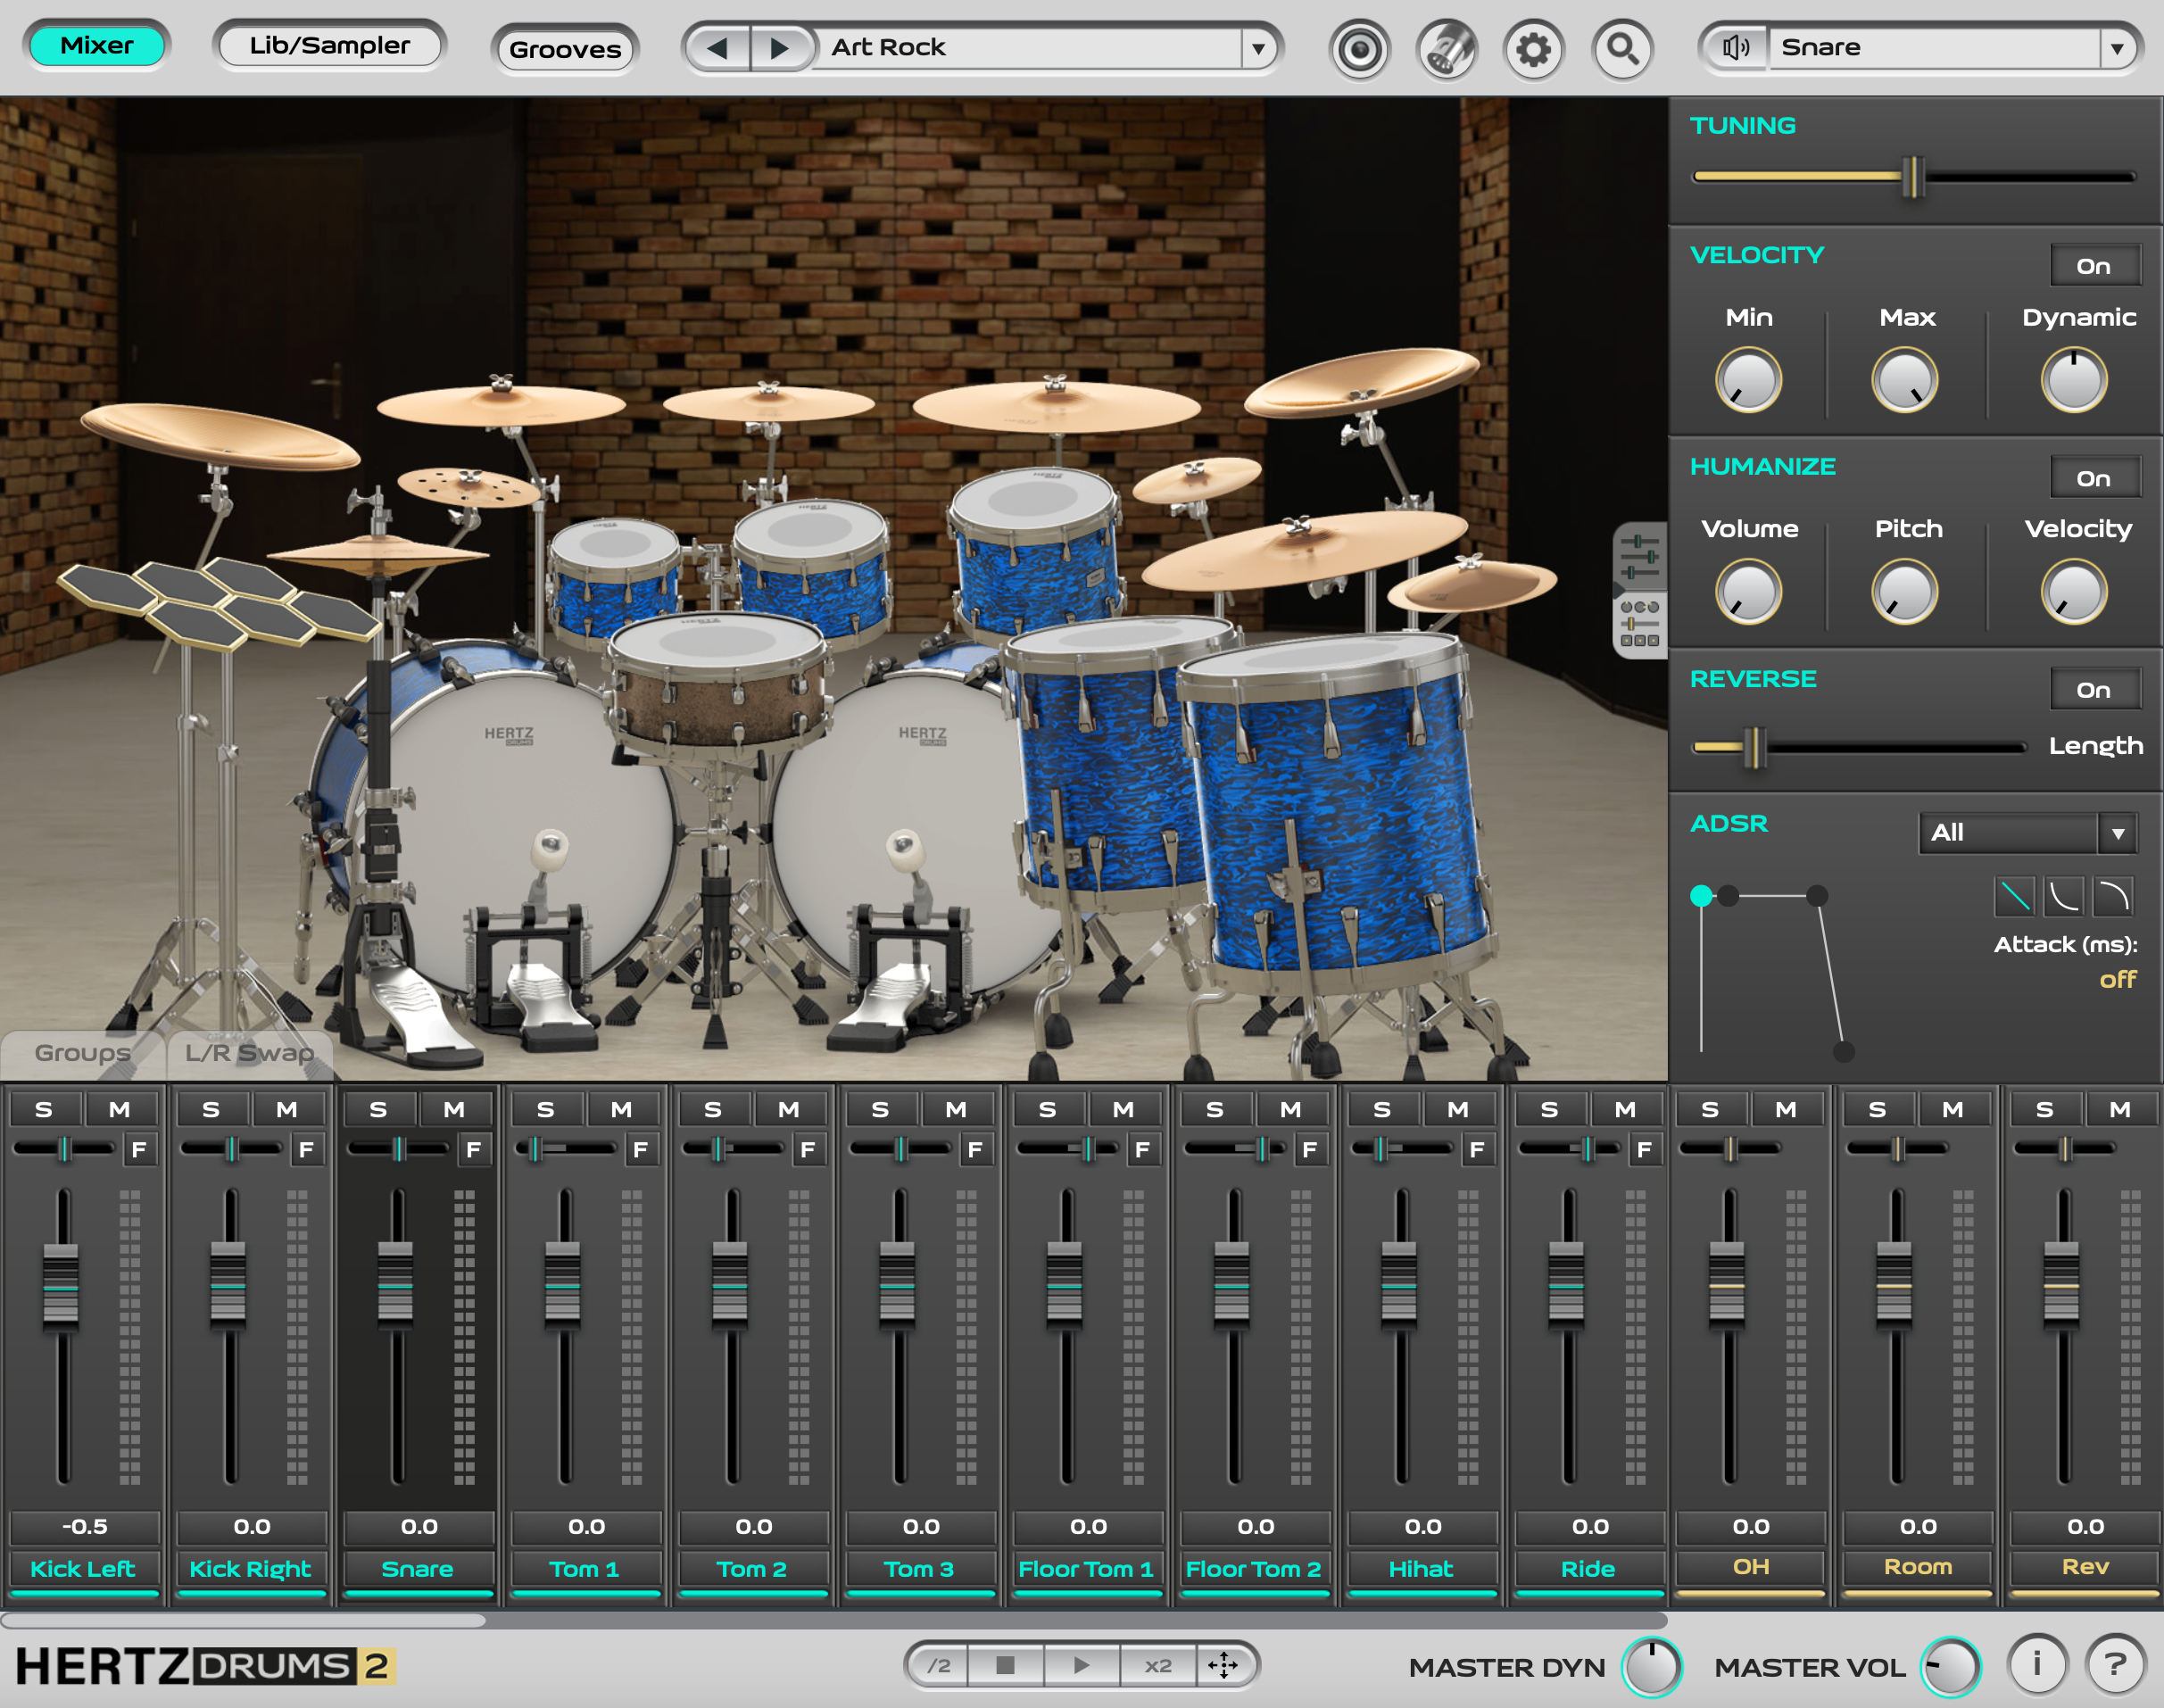Screen dimensions: 2164x1708
Task: Click the speaker preview icon beside Snare
Action: (1736, 47)
